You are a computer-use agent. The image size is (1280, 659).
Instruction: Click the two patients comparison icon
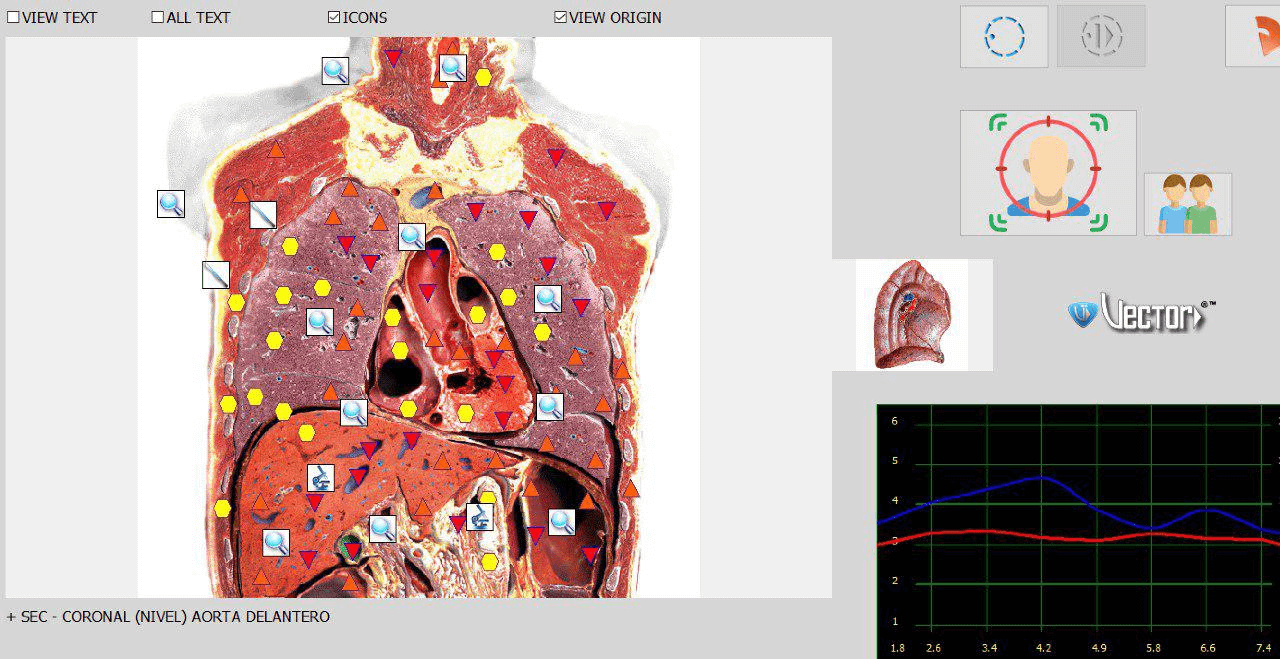click(x=1188, y=204)
